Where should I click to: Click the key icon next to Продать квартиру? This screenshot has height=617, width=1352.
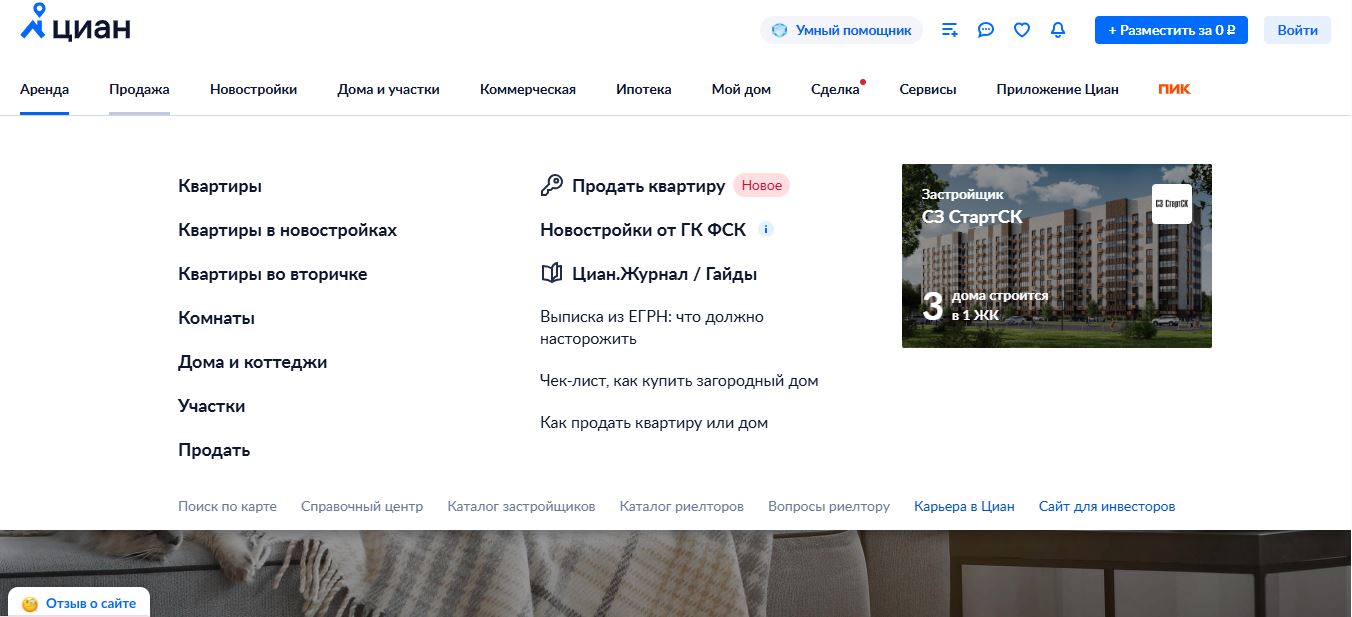[x=552, y=185]
